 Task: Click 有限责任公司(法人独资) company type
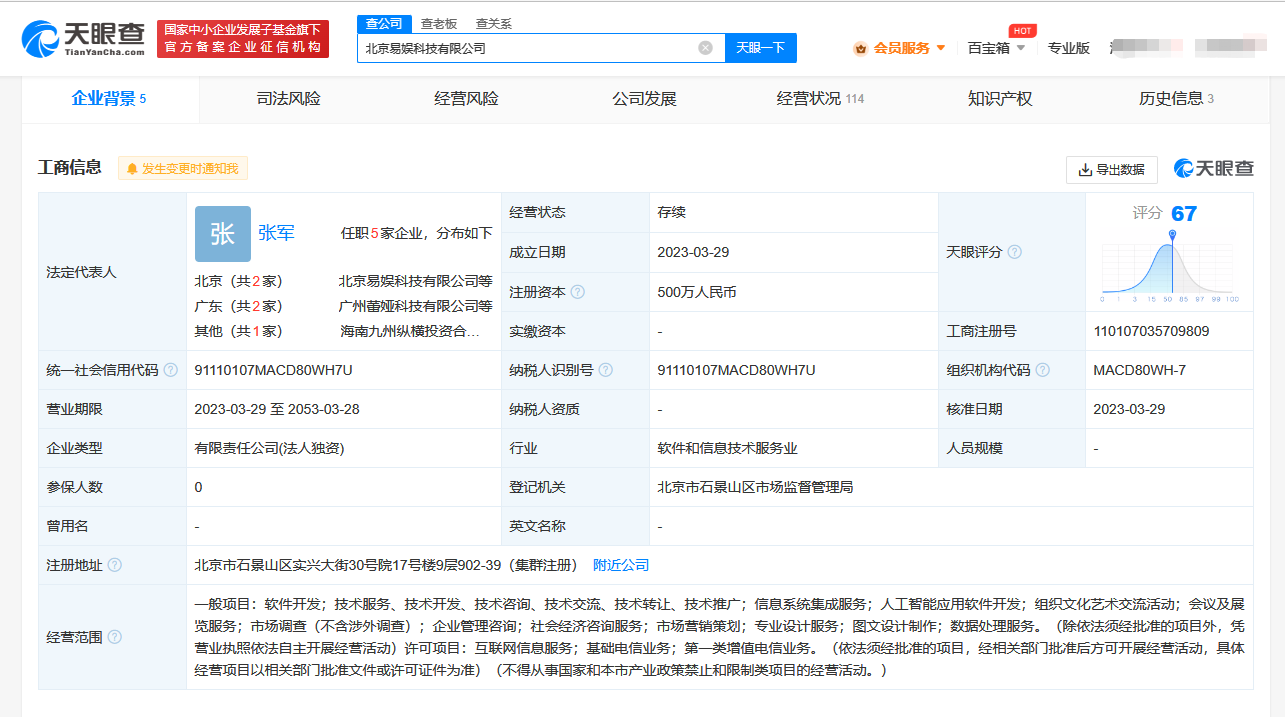(x=269, y=448)
